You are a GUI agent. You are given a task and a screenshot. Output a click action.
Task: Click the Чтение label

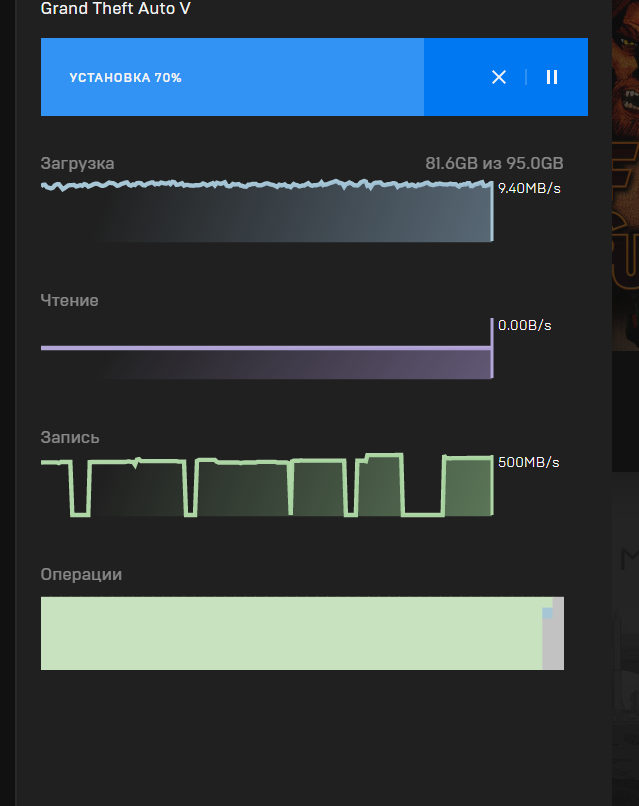tap(69, 300)
